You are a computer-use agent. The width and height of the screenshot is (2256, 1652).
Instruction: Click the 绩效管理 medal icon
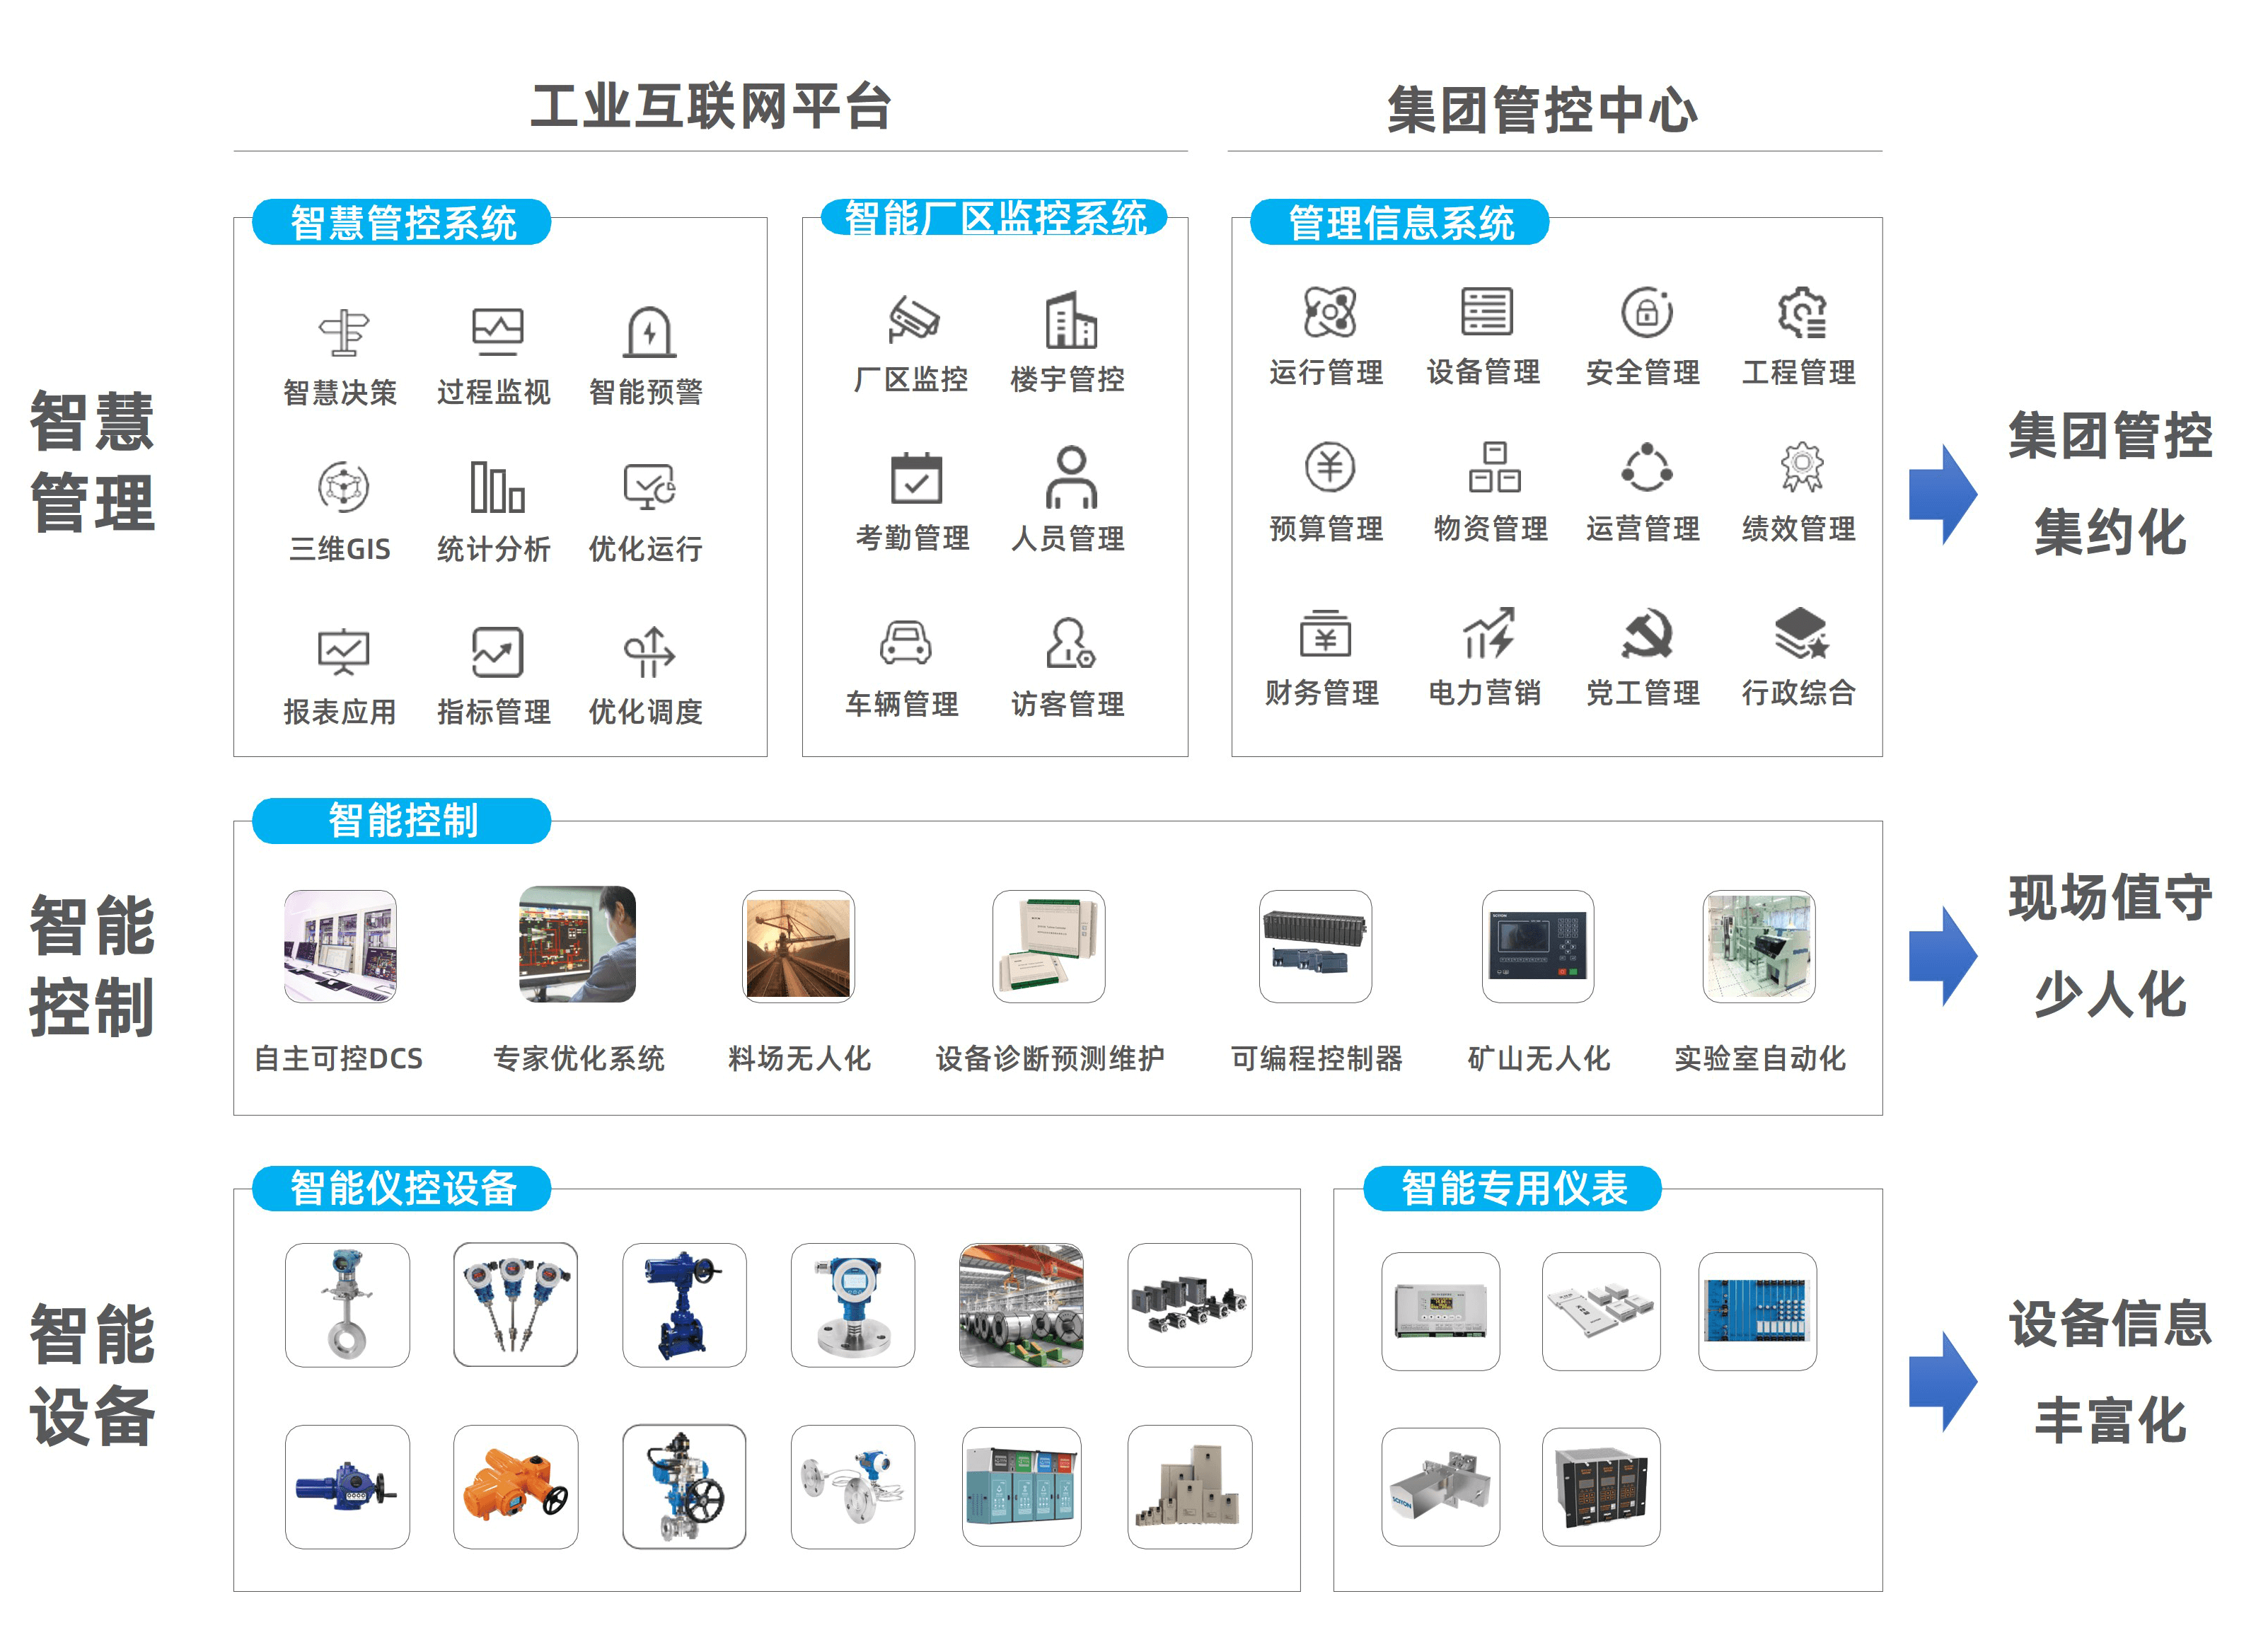tap(1801, 466)
